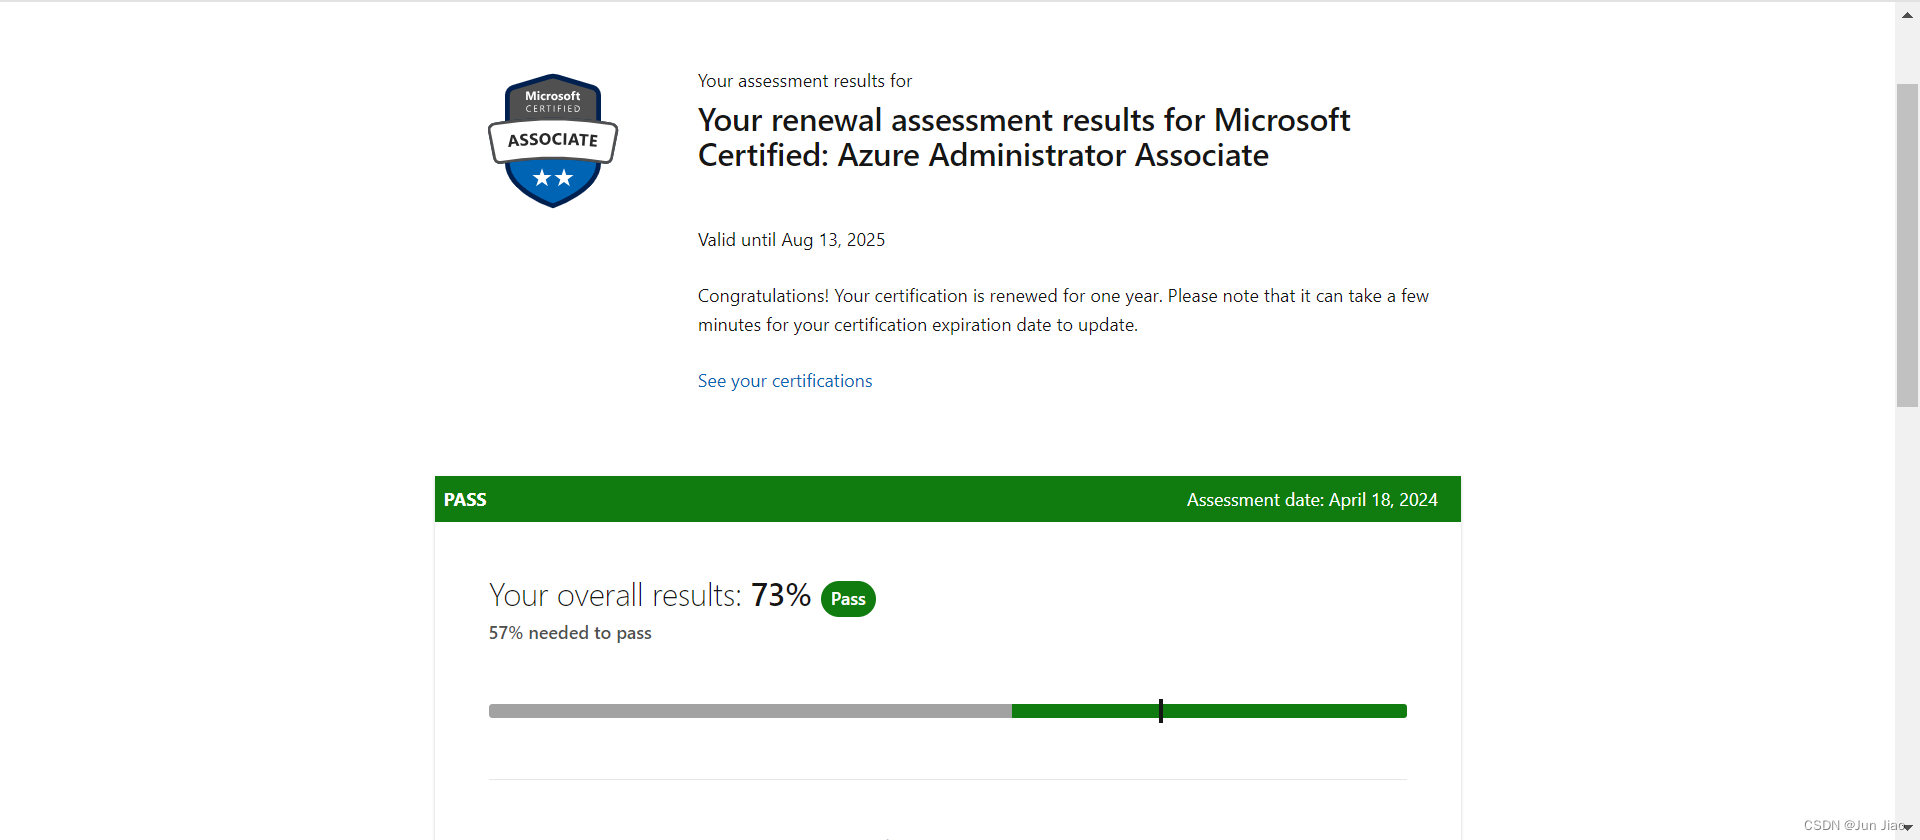
Task: Open the See your certifications link
Action: (785, 381)
